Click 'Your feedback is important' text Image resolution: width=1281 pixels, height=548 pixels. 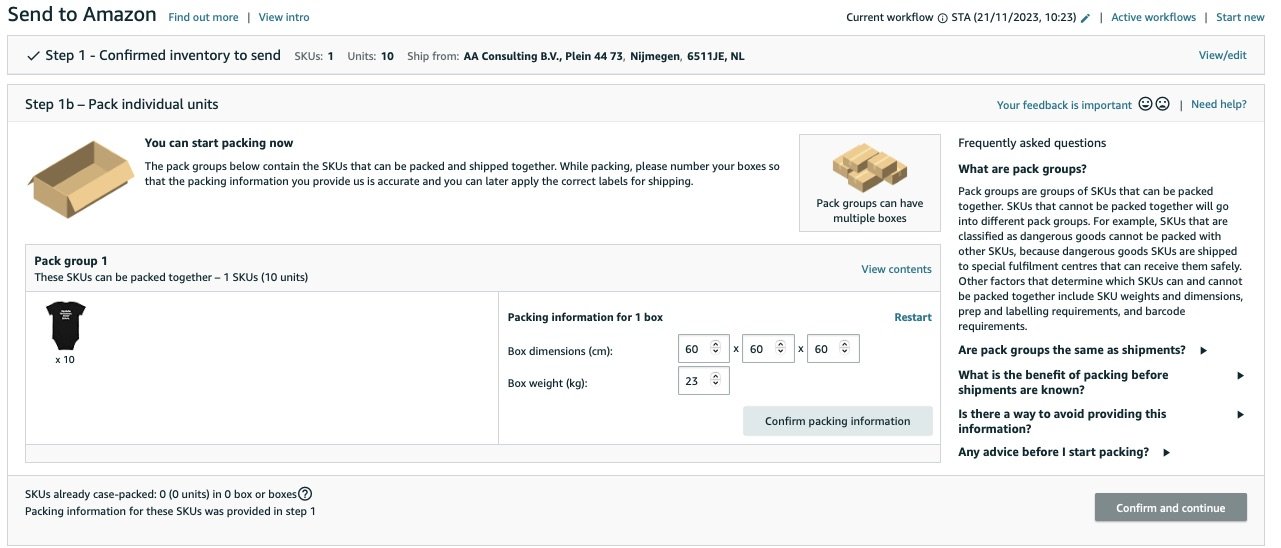tap(1064, 105)
